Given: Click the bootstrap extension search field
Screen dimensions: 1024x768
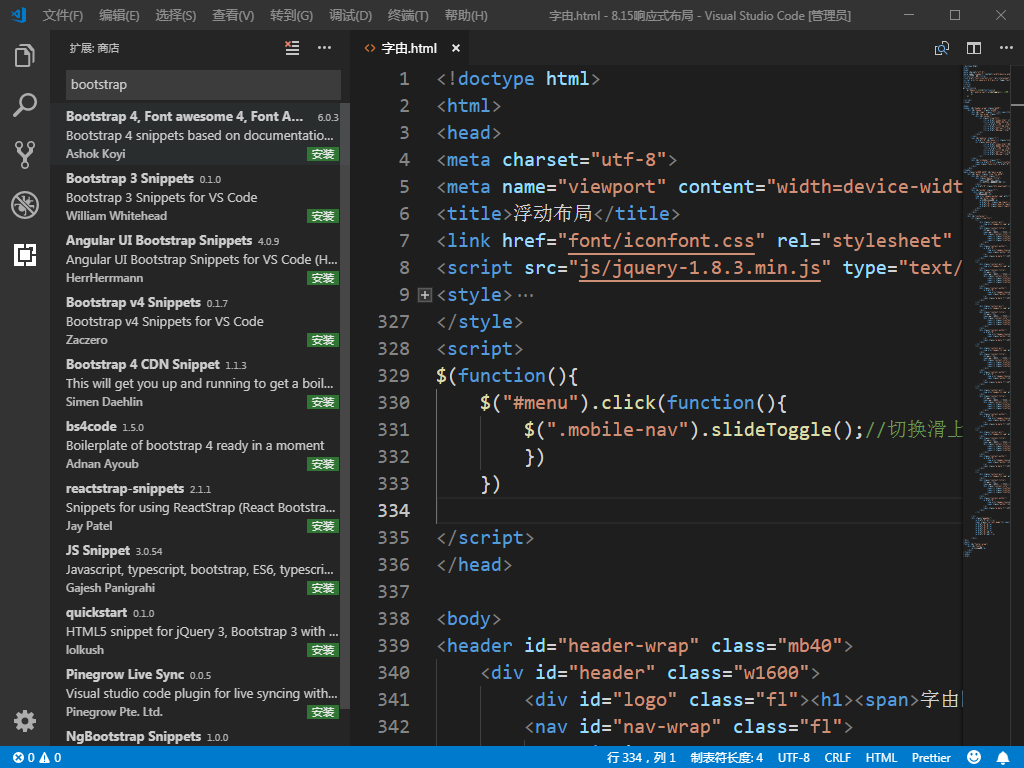Looking at the screenshot, I should click(x=203, y=85).
